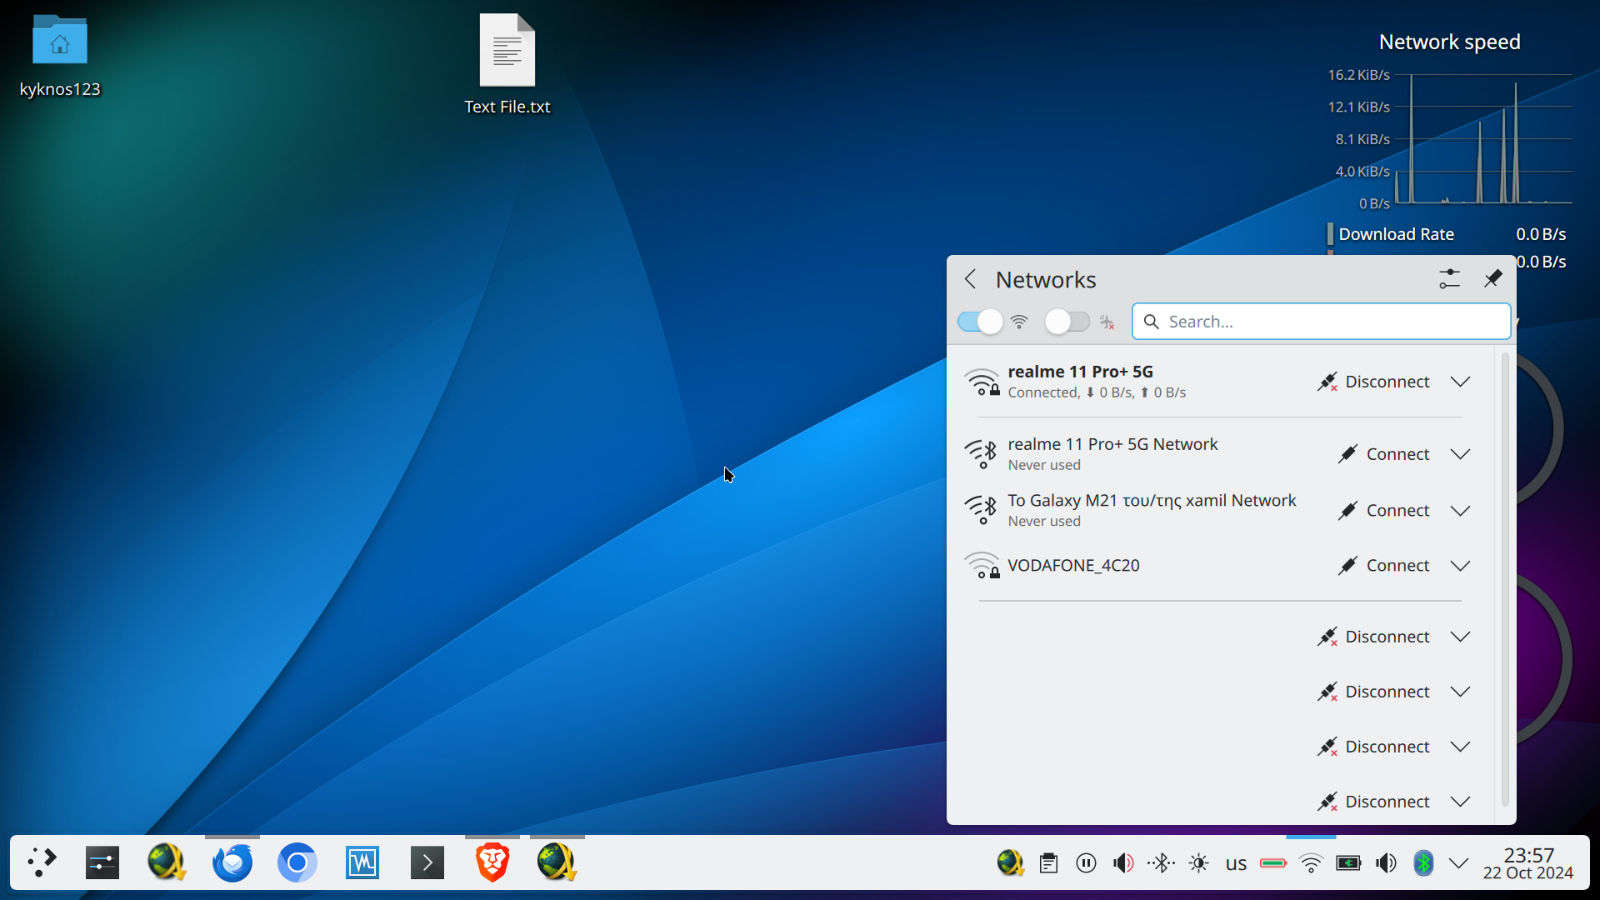
Task: Click the red-outlined battery tray icon
Action: pos(1273,863)
